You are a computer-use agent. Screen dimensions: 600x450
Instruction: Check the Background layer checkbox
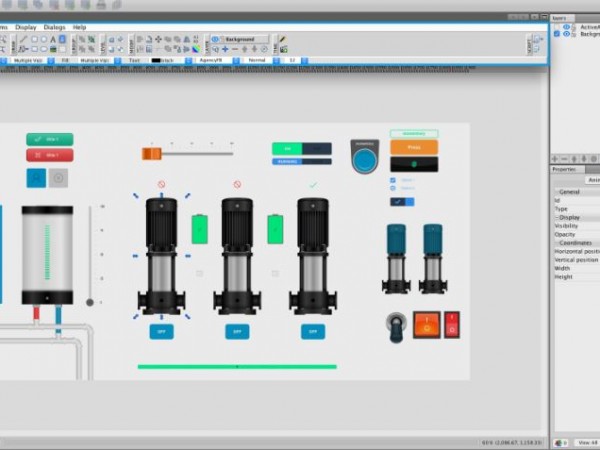point(557,34)
